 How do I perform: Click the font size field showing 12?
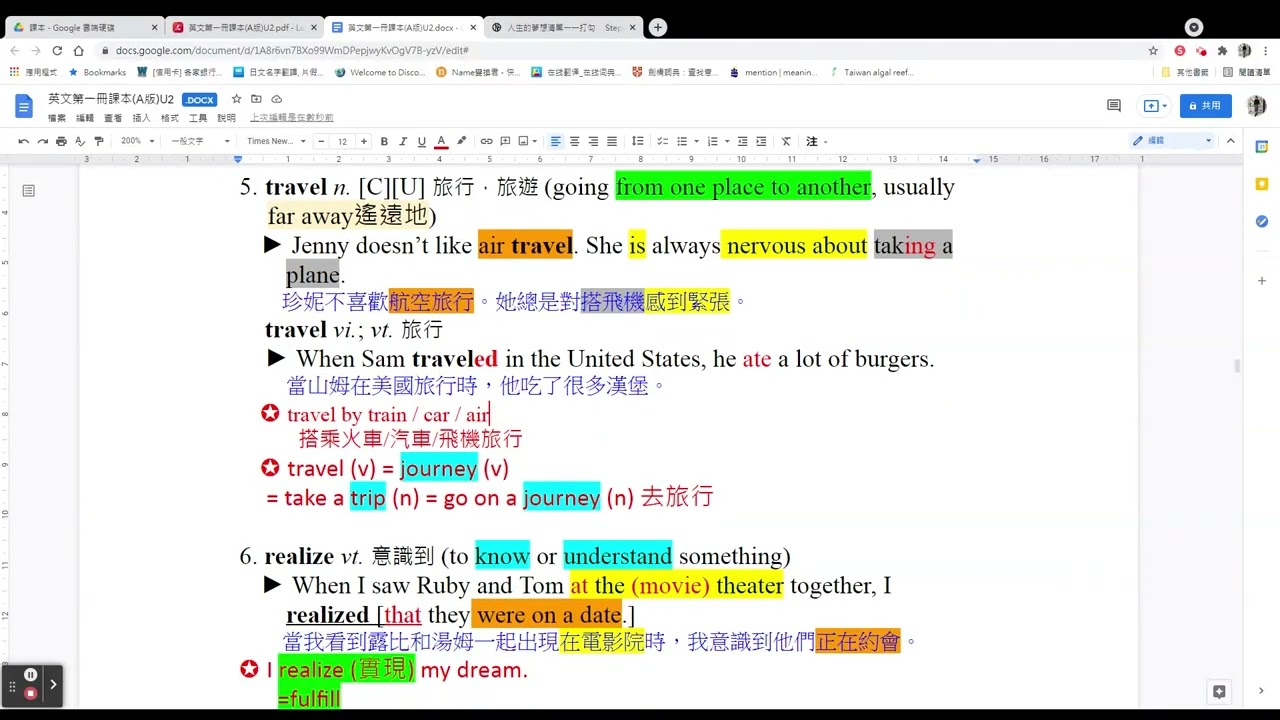[x=342, y=141]
